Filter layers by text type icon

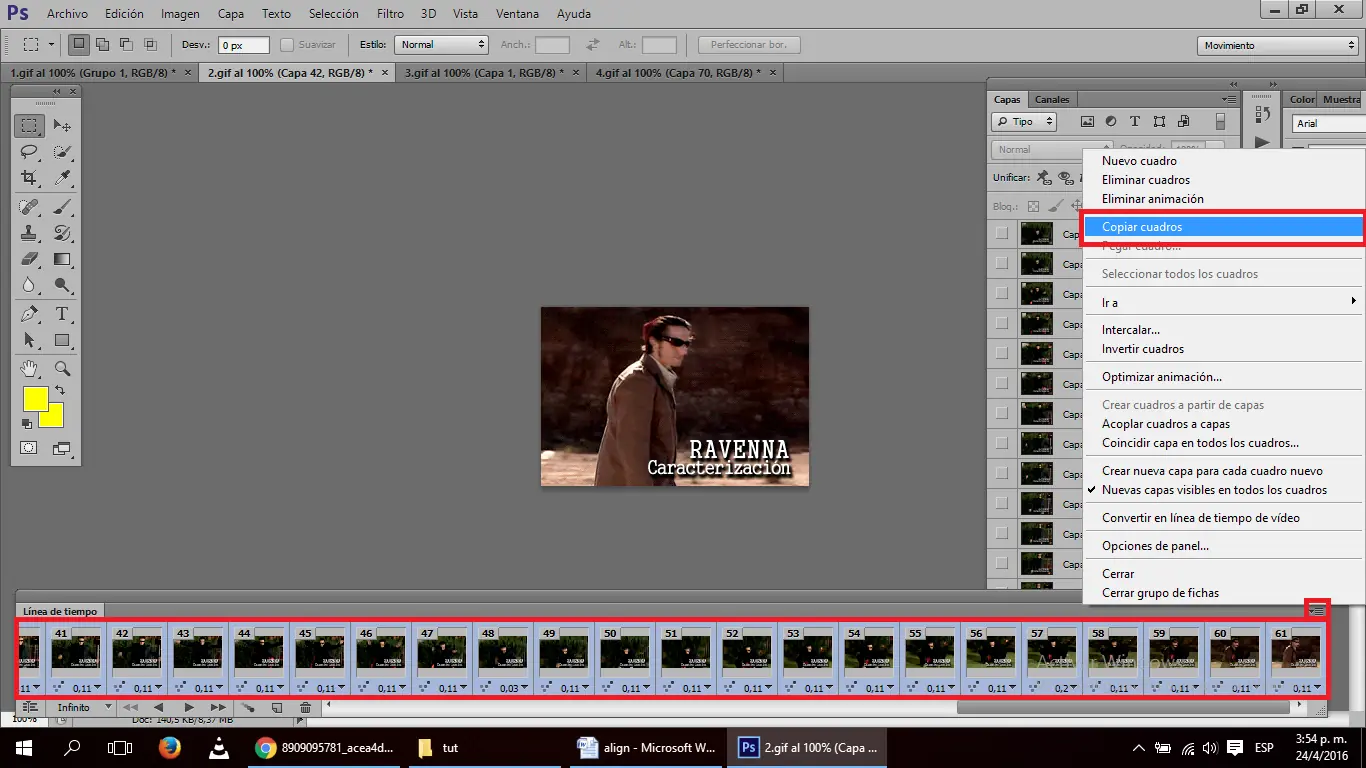pos(1135,122)
